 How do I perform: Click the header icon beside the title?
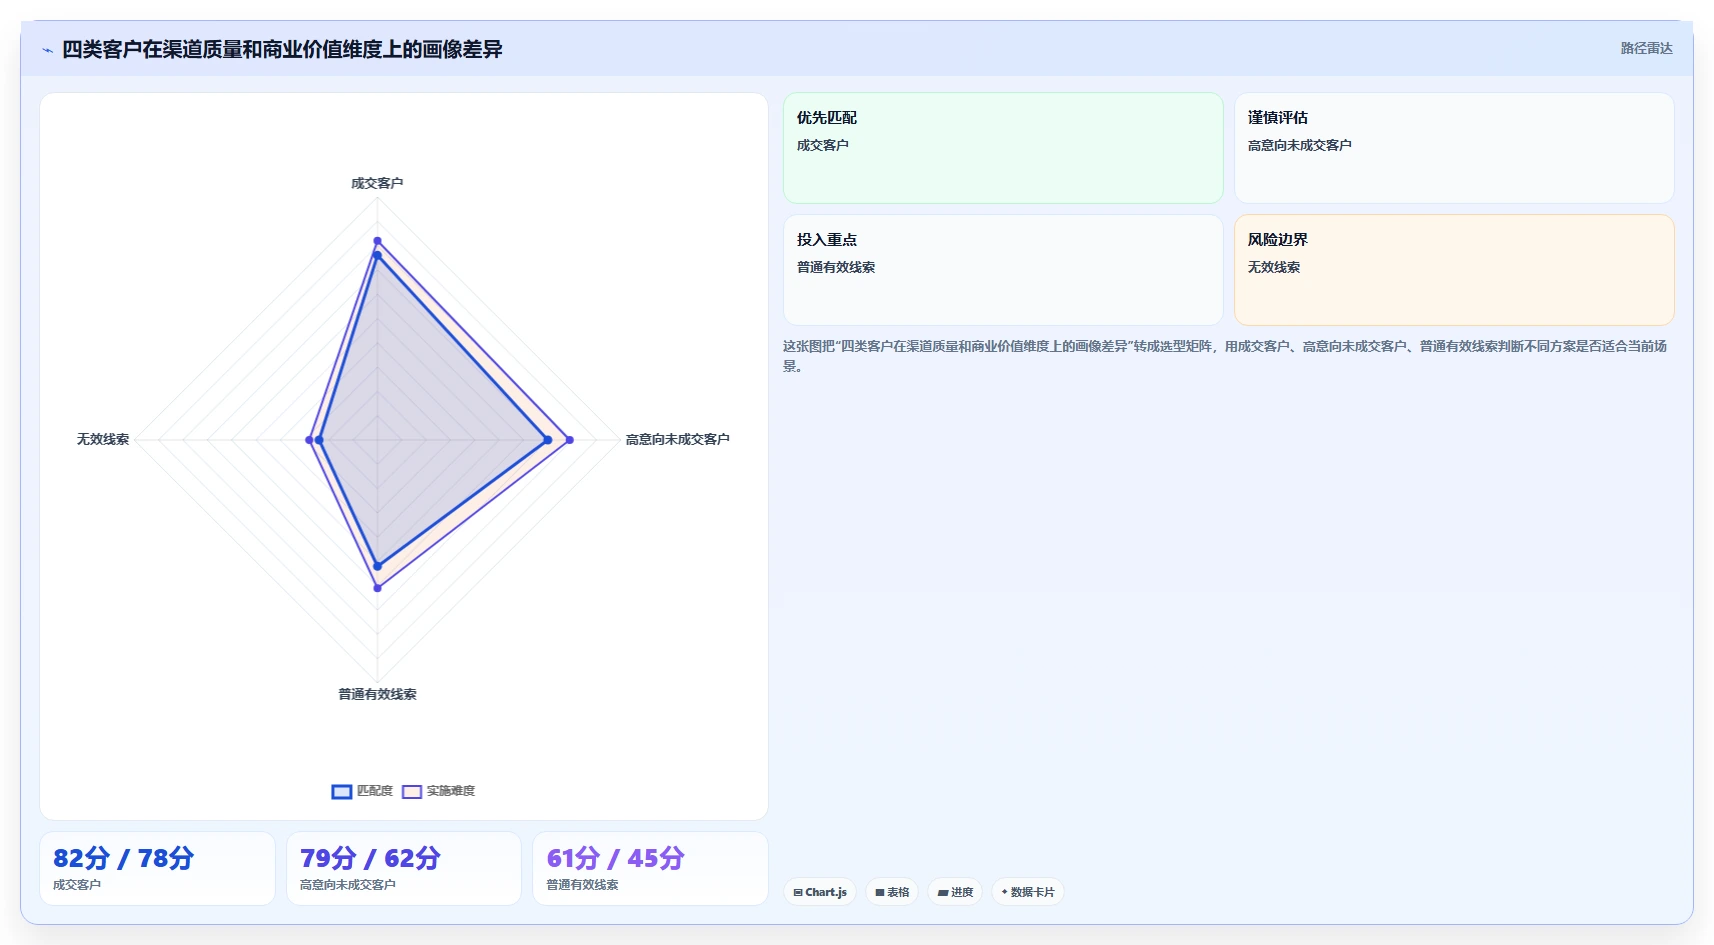click(47, 50)
